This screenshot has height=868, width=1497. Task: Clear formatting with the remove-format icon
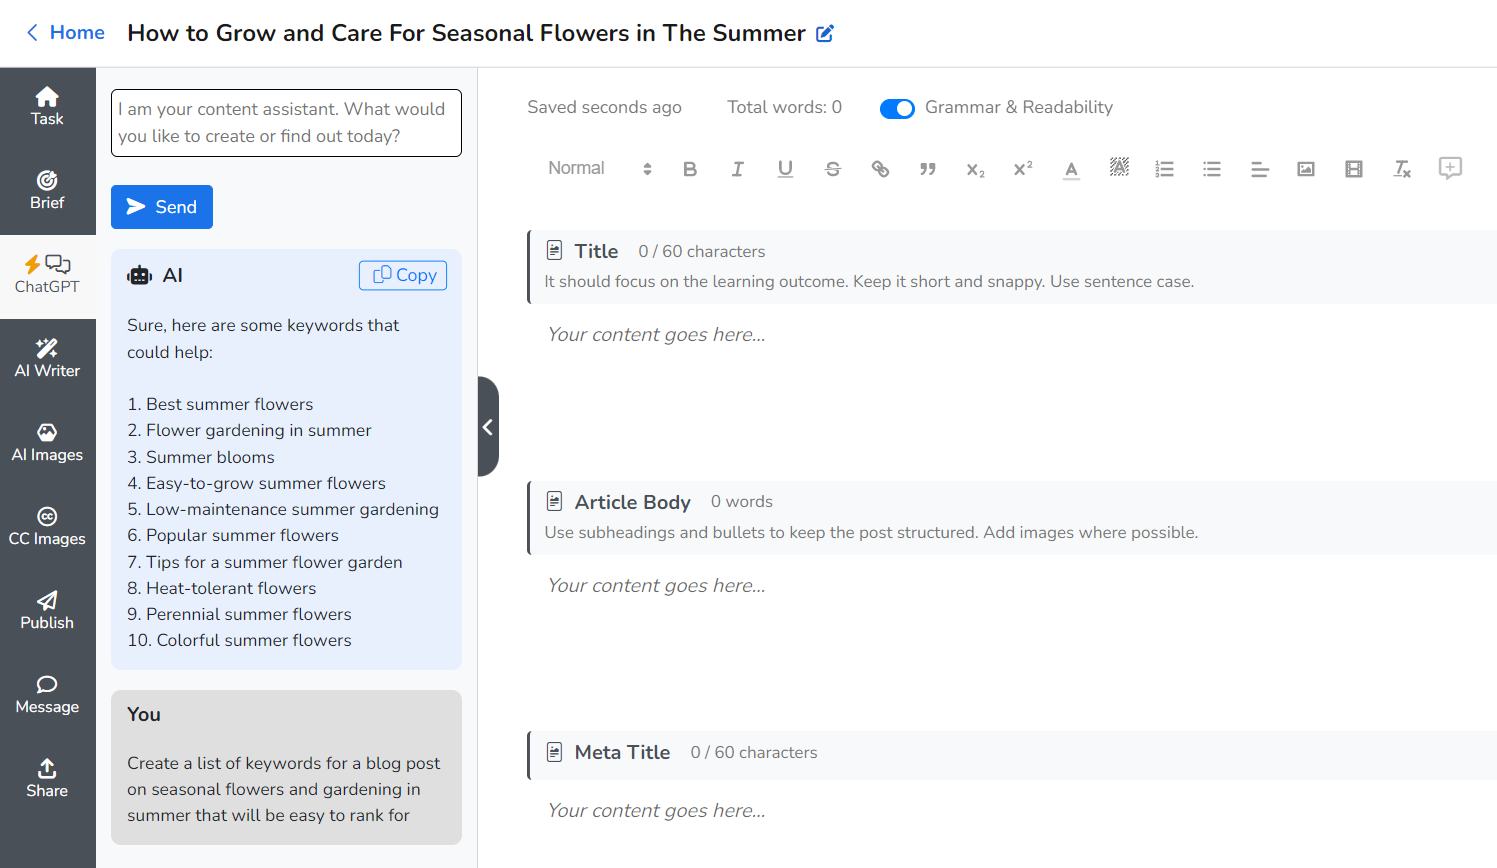click(1402, 168)
